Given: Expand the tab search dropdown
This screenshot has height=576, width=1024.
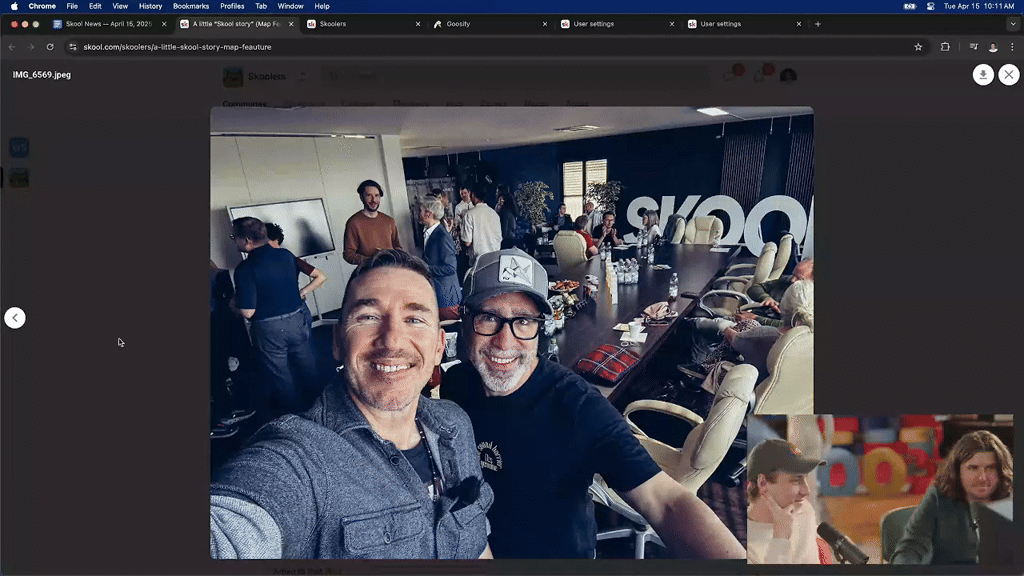Looking at the screenshot, I should click(1013, 24).
